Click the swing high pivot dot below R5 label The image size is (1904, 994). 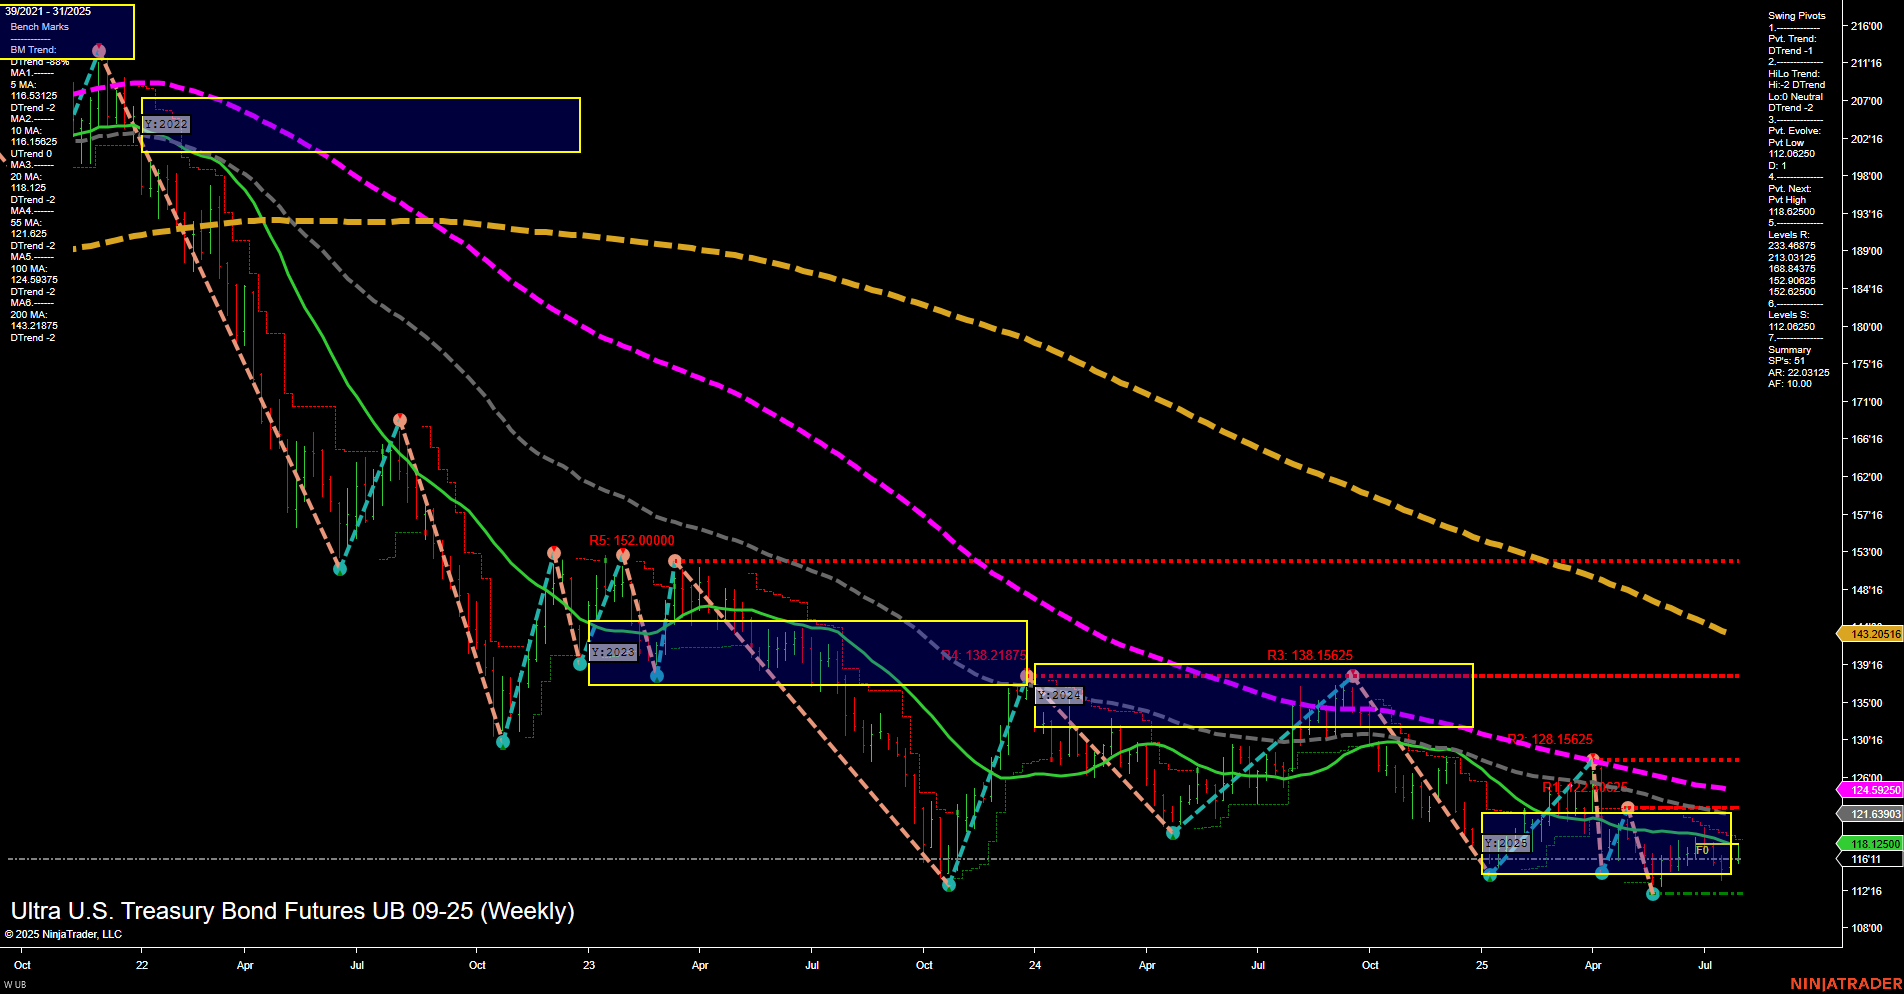click(x=623, y=554)
